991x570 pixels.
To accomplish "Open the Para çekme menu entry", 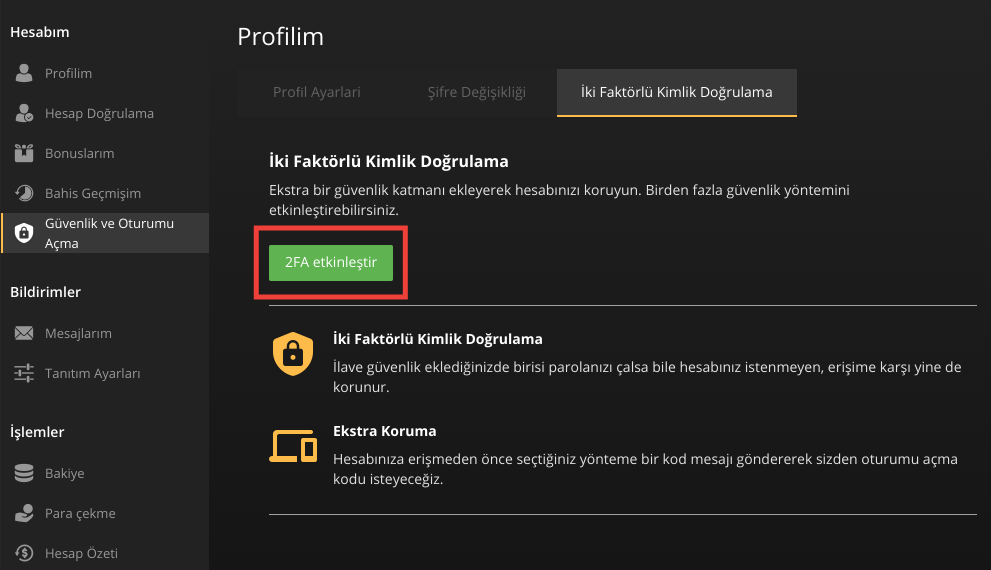I will pos(80,514).
